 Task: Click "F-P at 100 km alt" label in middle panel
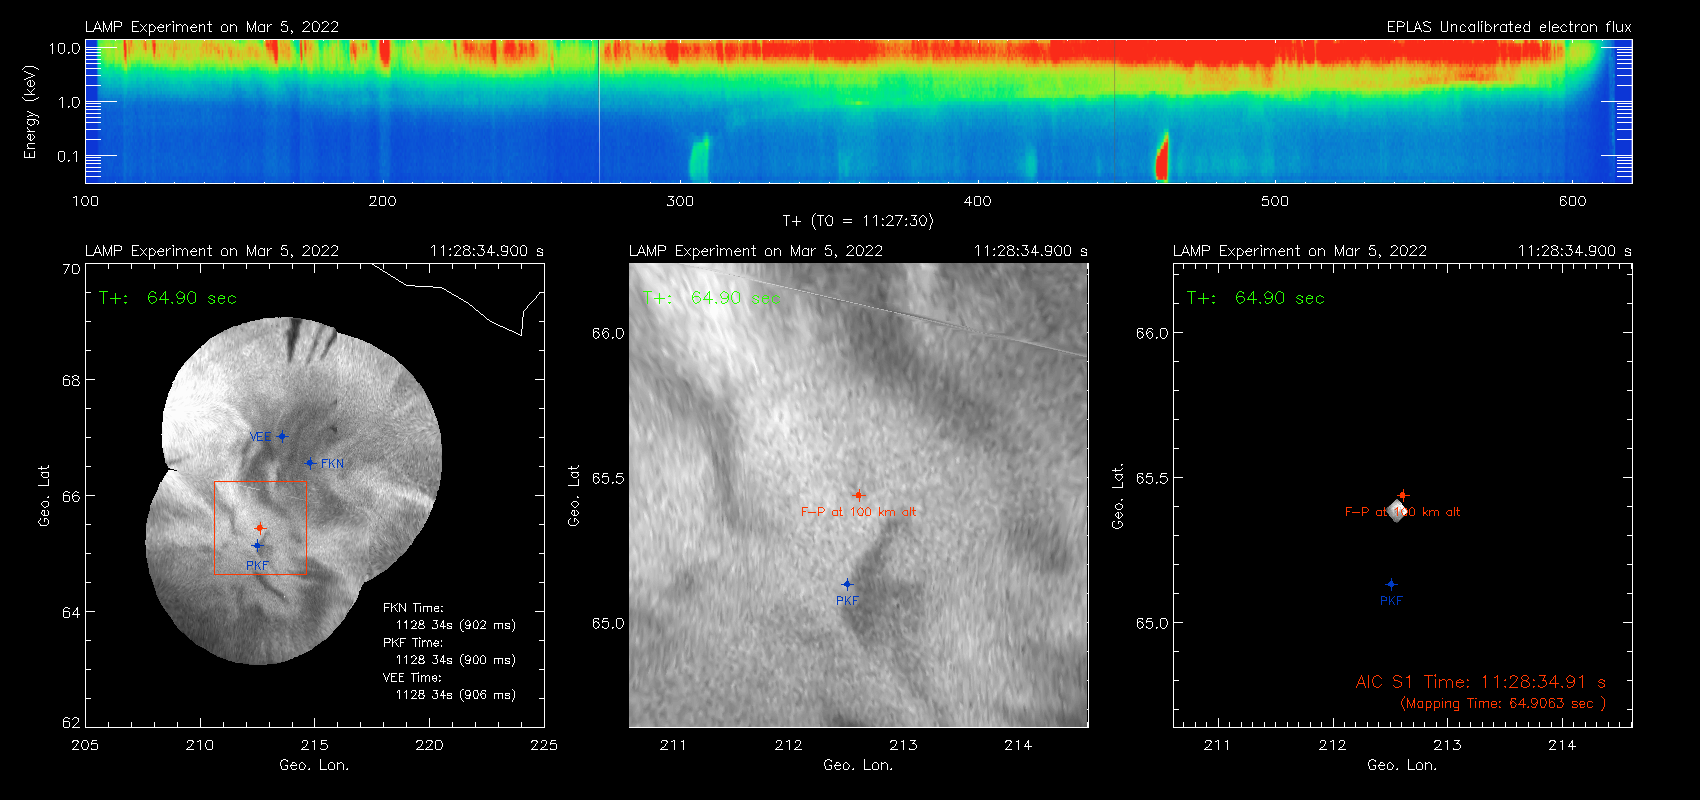click(x=858, y=512)
